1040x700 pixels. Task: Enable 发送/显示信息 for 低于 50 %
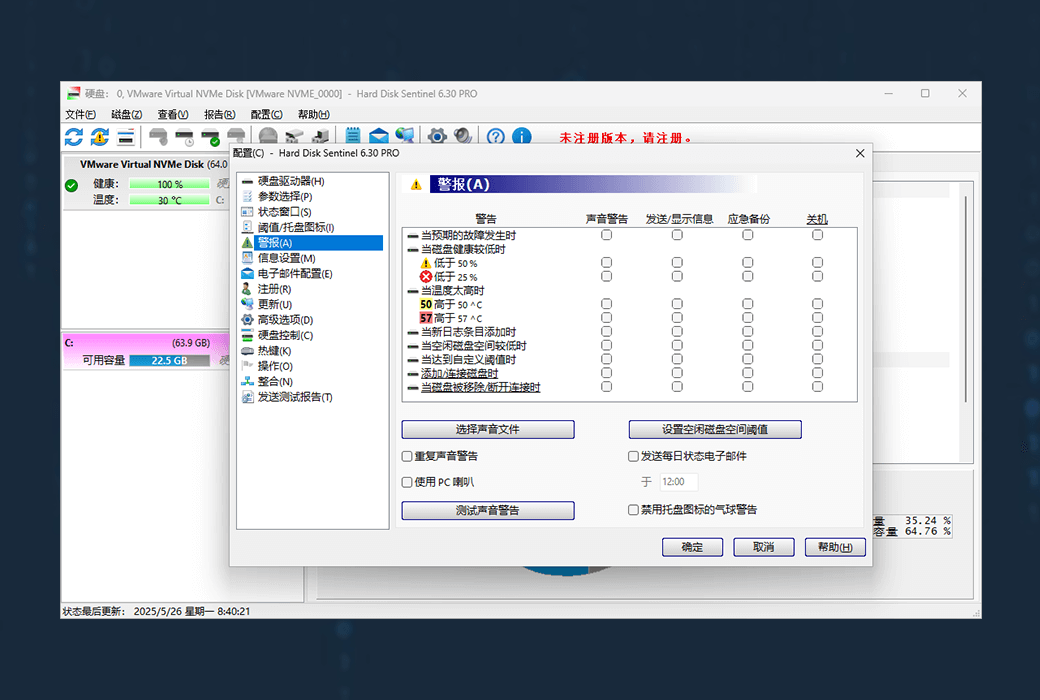point(677,263)
